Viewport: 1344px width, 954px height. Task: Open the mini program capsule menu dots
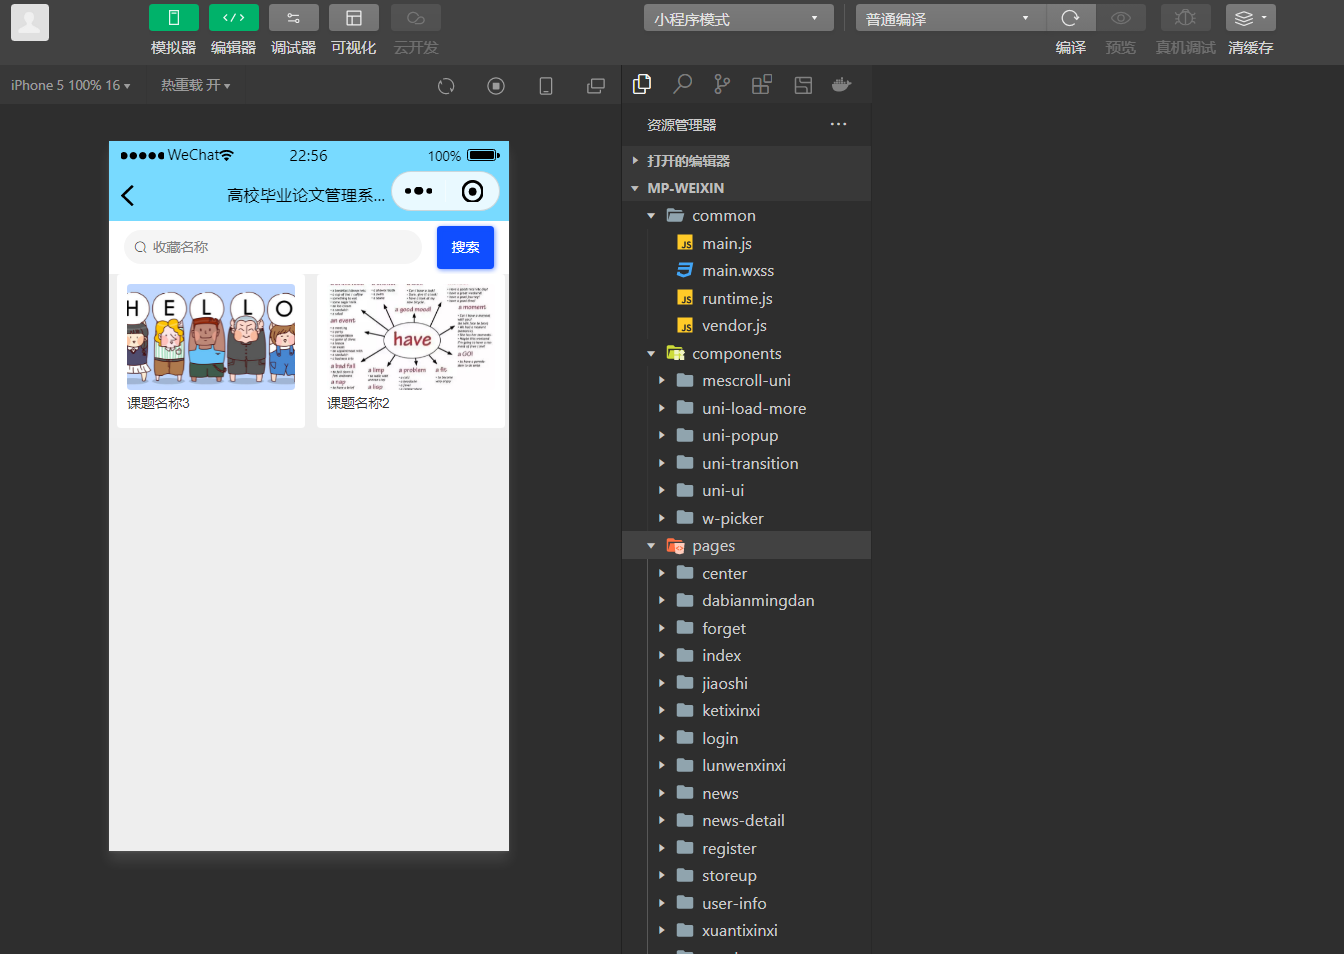click(418, 191)
